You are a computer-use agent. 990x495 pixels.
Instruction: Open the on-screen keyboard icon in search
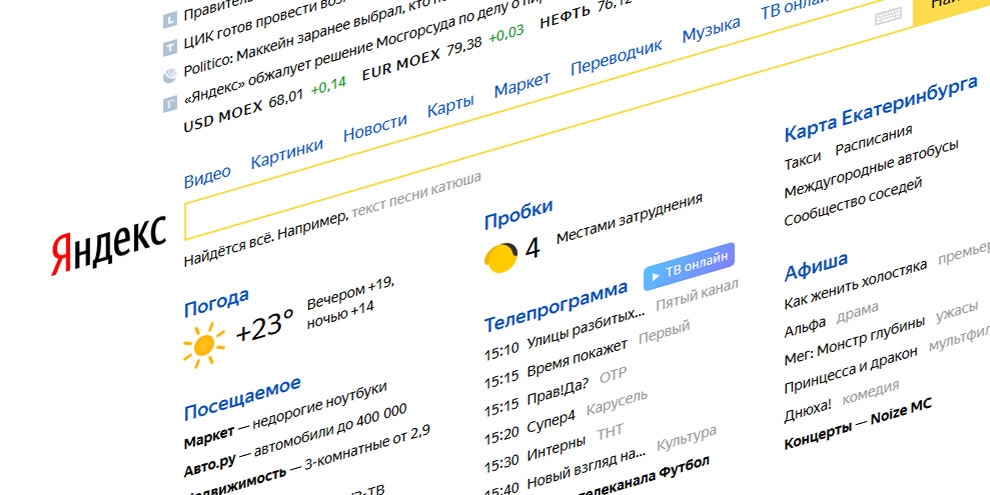click(x=888, y=17)
